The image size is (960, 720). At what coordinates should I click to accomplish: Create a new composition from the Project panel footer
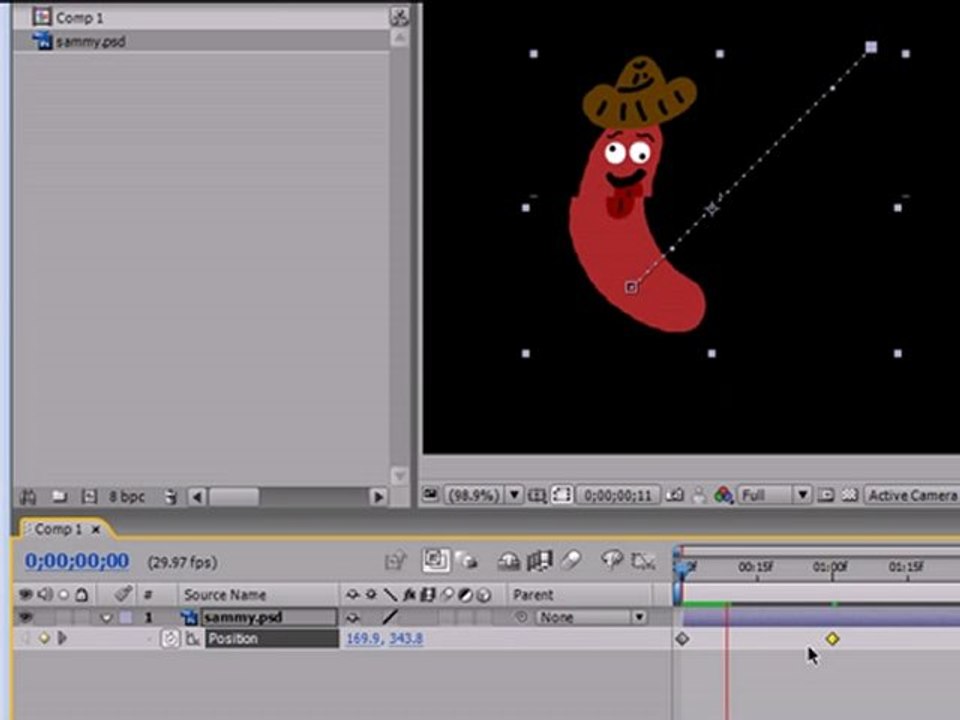click(89, 497)
